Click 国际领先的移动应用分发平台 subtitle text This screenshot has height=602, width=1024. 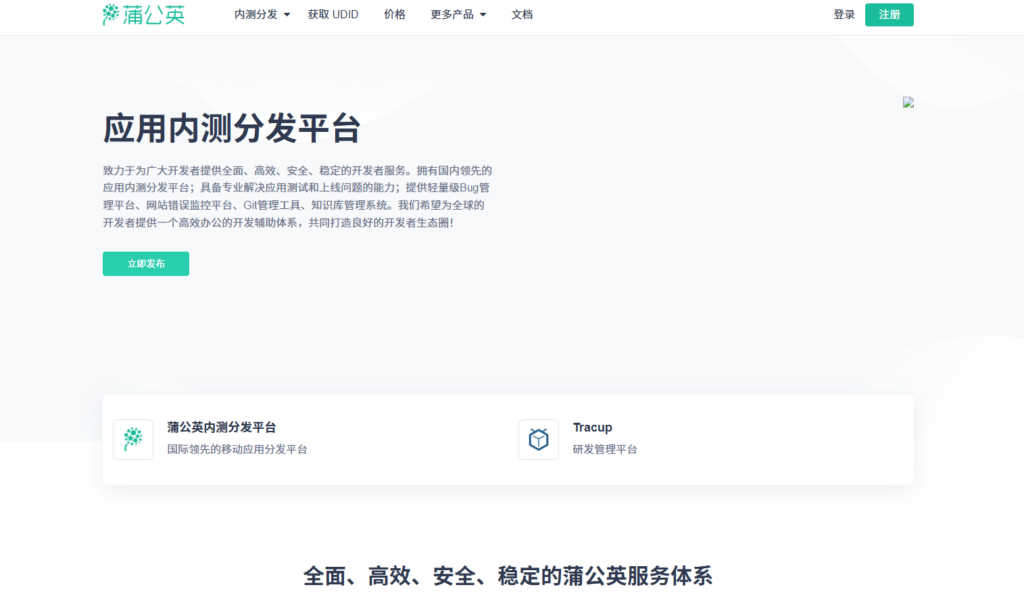coord(235,448)
